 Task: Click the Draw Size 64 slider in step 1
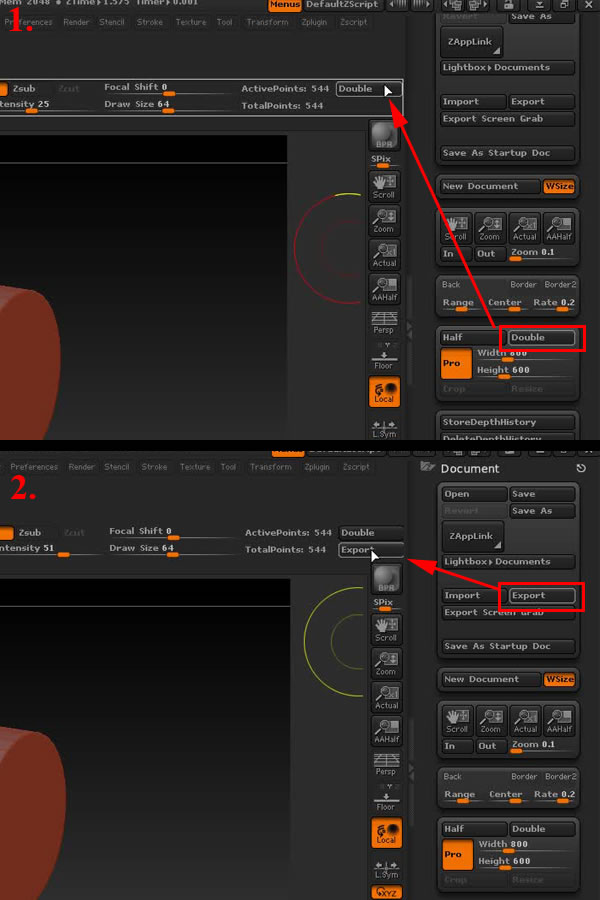coord(167,105)
